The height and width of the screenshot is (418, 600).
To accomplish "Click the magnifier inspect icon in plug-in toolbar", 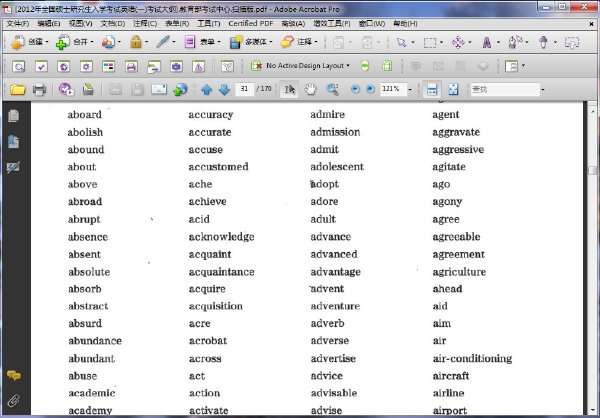I will point(18,67).
